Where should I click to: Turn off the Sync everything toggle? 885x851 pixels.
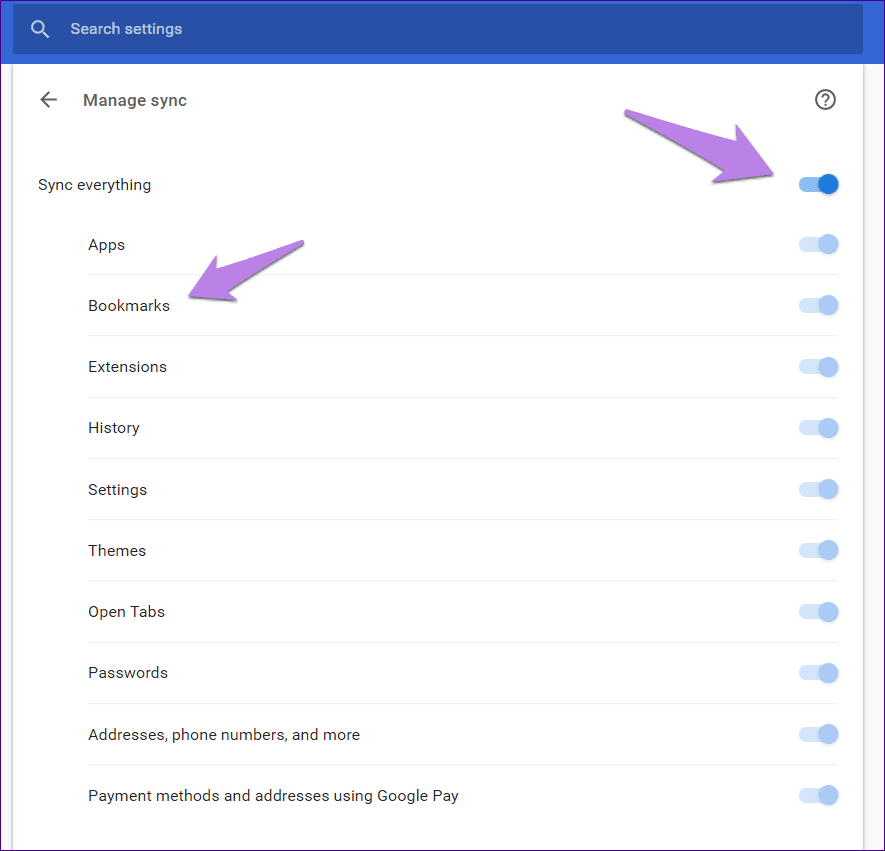click(818, 184)
